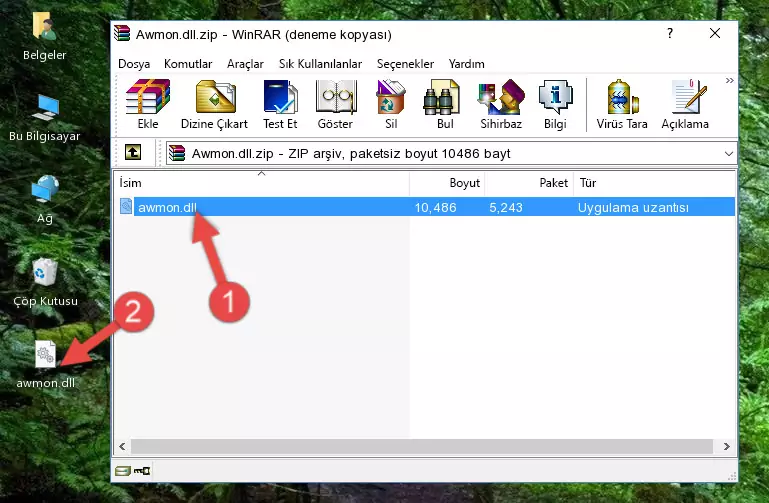
Task: Open the Dosya menu
Action: point(134,64)
